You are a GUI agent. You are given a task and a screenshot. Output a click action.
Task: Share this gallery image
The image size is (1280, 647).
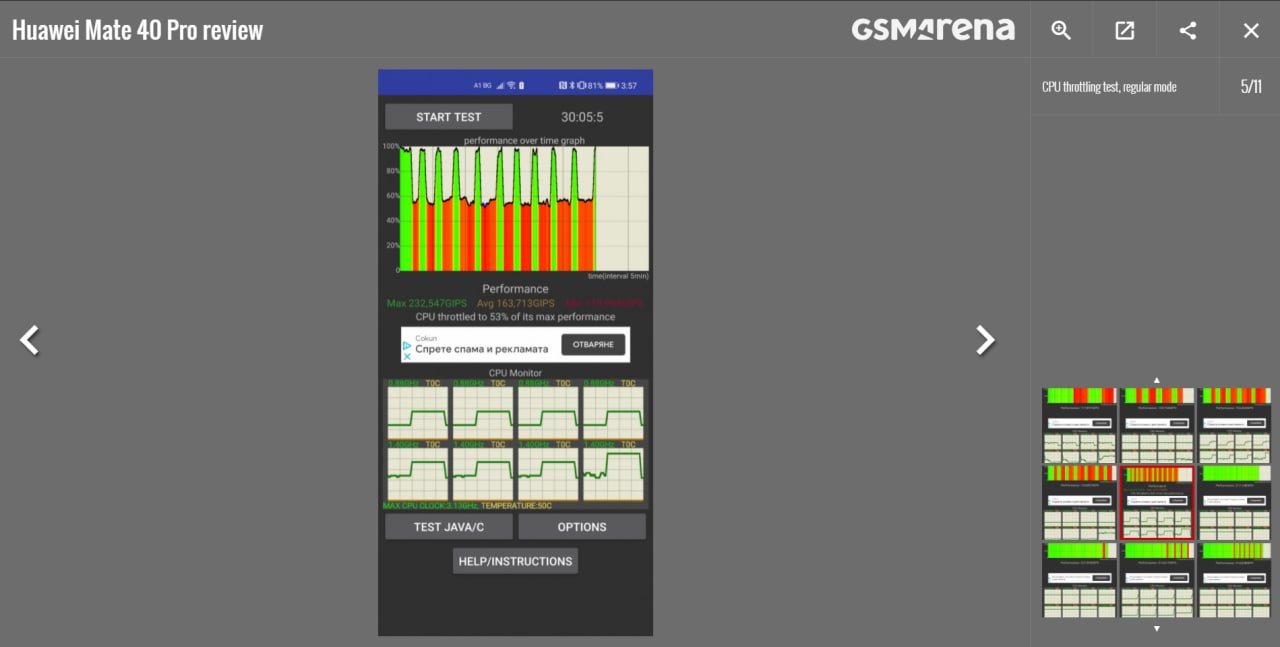tap(1188, 30)
